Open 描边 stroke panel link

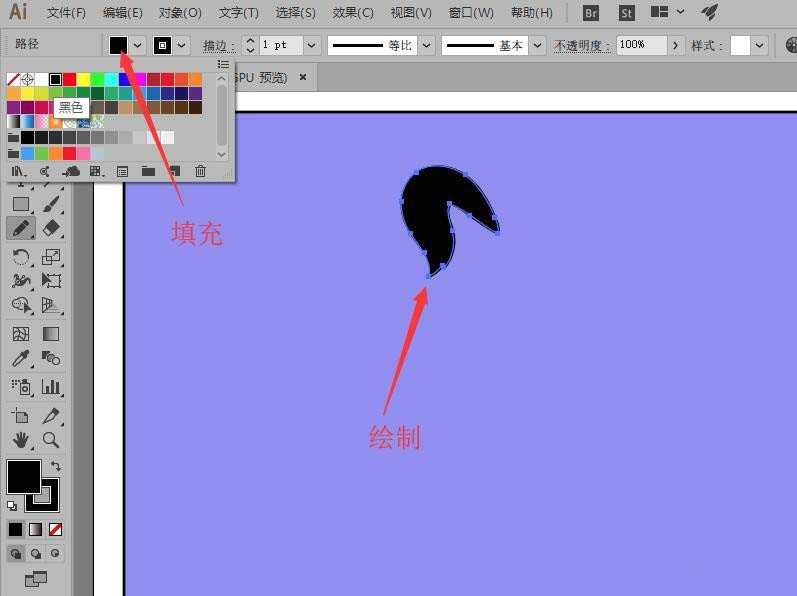click(x=219, y=46)
